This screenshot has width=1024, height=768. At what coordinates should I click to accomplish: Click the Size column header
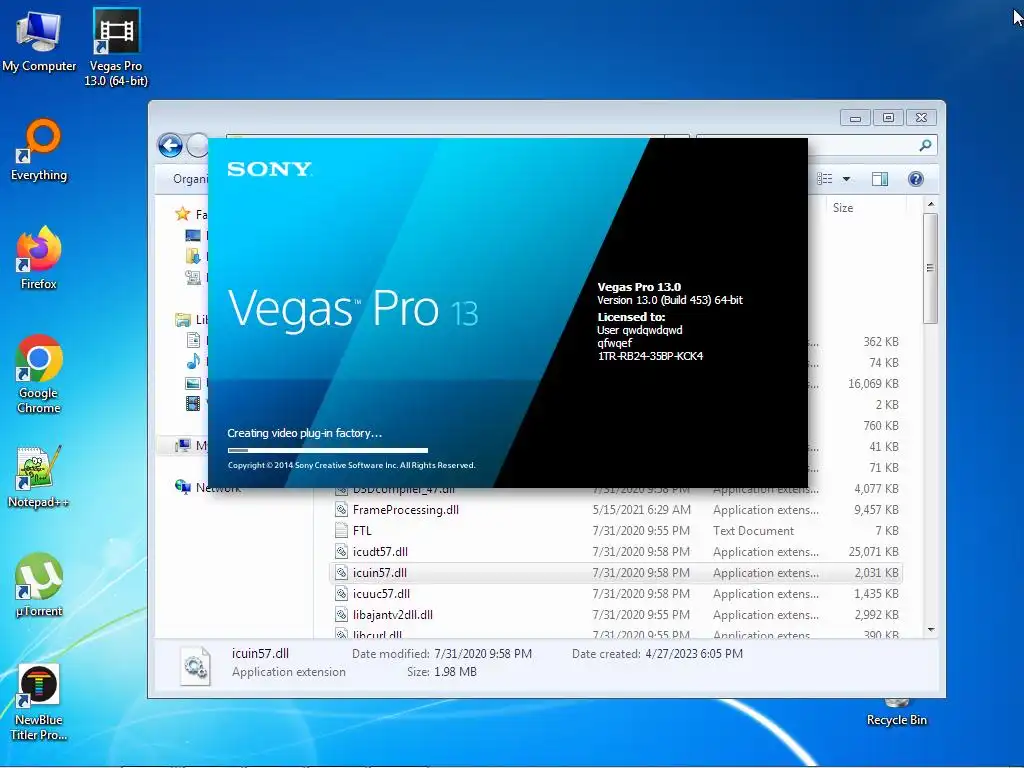tap(842, 208)
